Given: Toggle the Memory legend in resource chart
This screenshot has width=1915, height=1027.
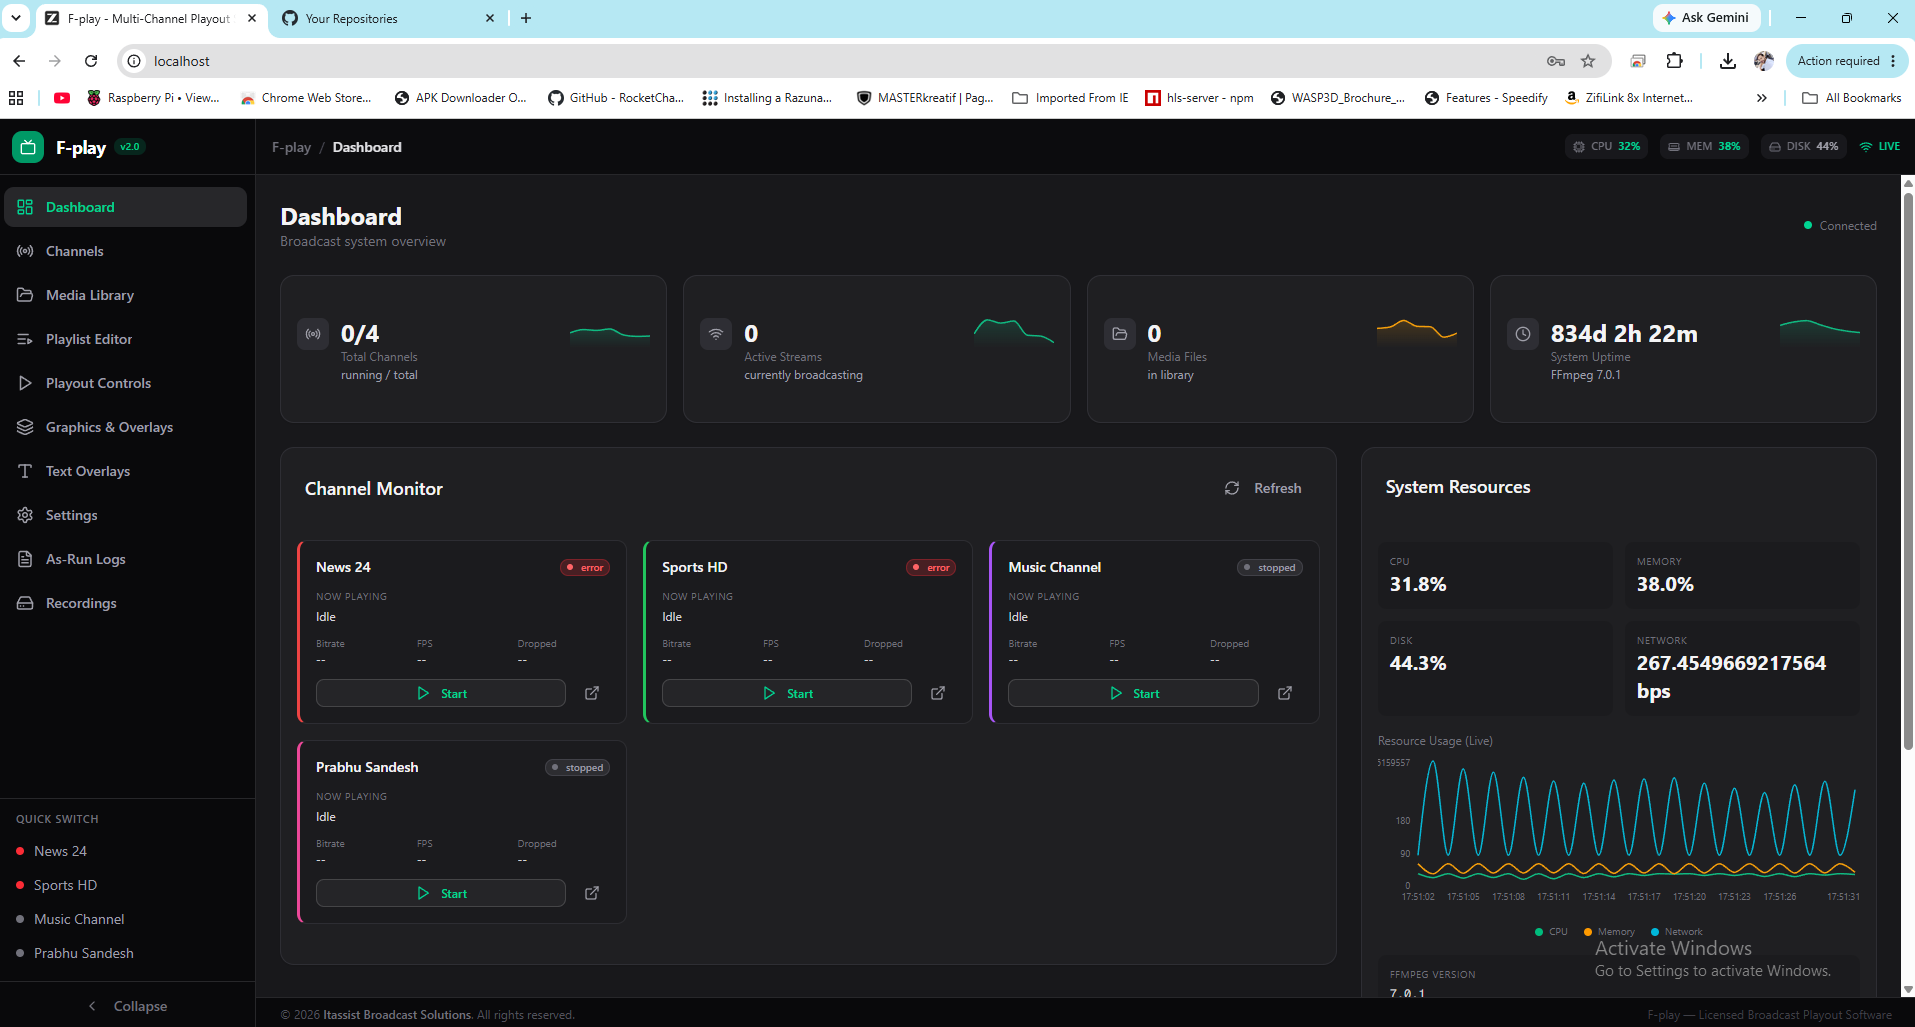Looking at the screenshot, I should (1609, 931).
